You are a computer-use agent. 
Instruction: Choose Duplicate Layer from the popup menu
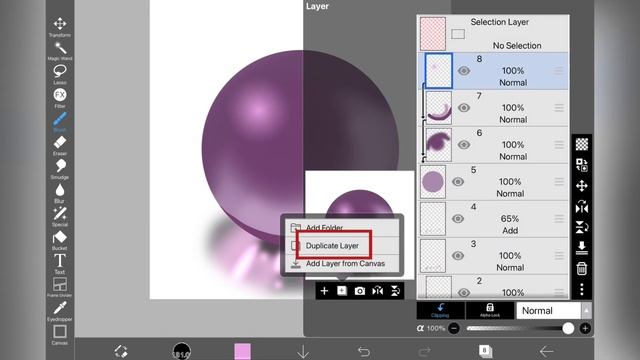point(342,246)
